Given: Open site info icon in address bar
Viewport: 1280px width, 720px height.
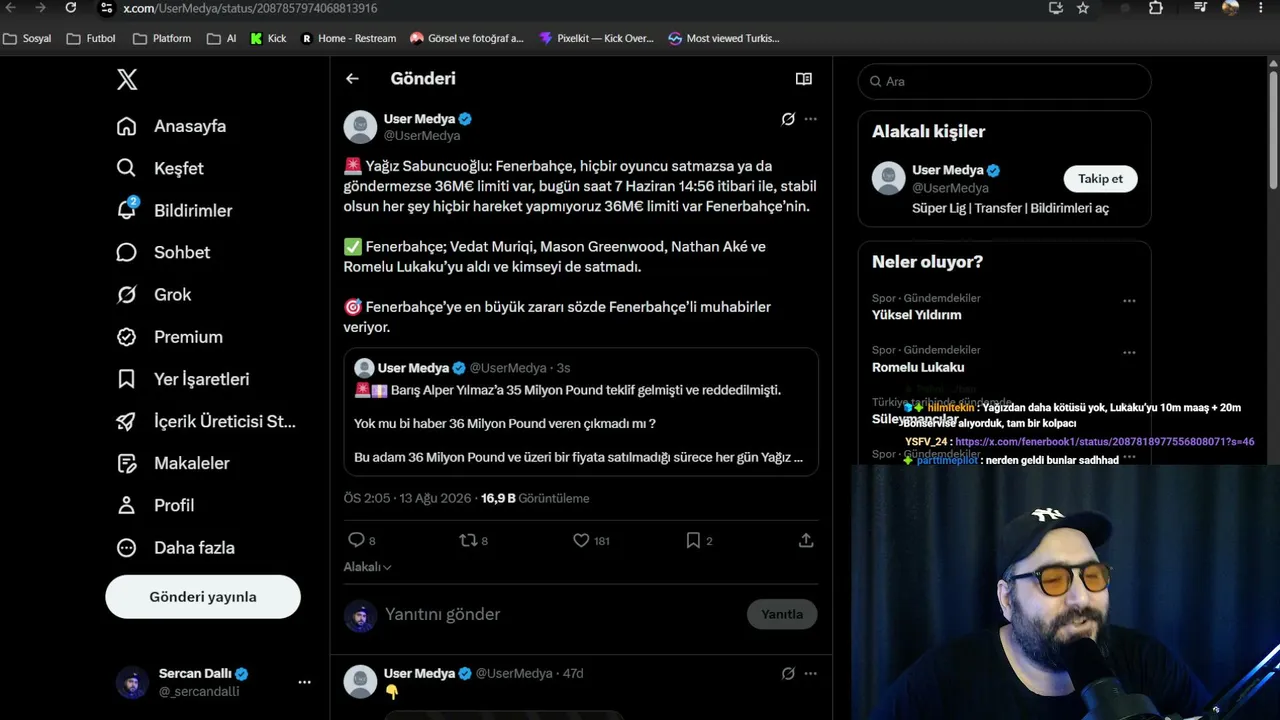Looking at the screenshot, I should pyautogui.click(x=106, y=8).
